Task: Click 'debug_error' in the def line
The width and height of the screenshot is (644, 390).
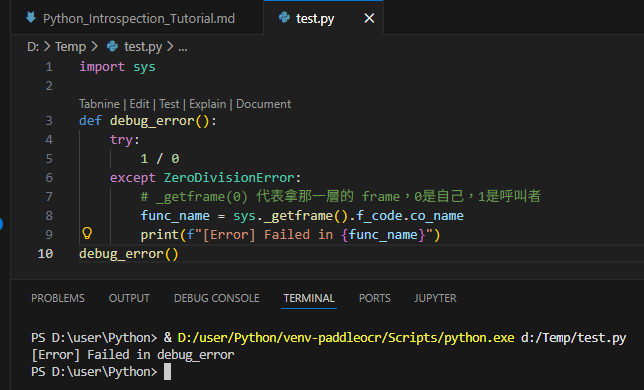Action: tap(152, 121)
